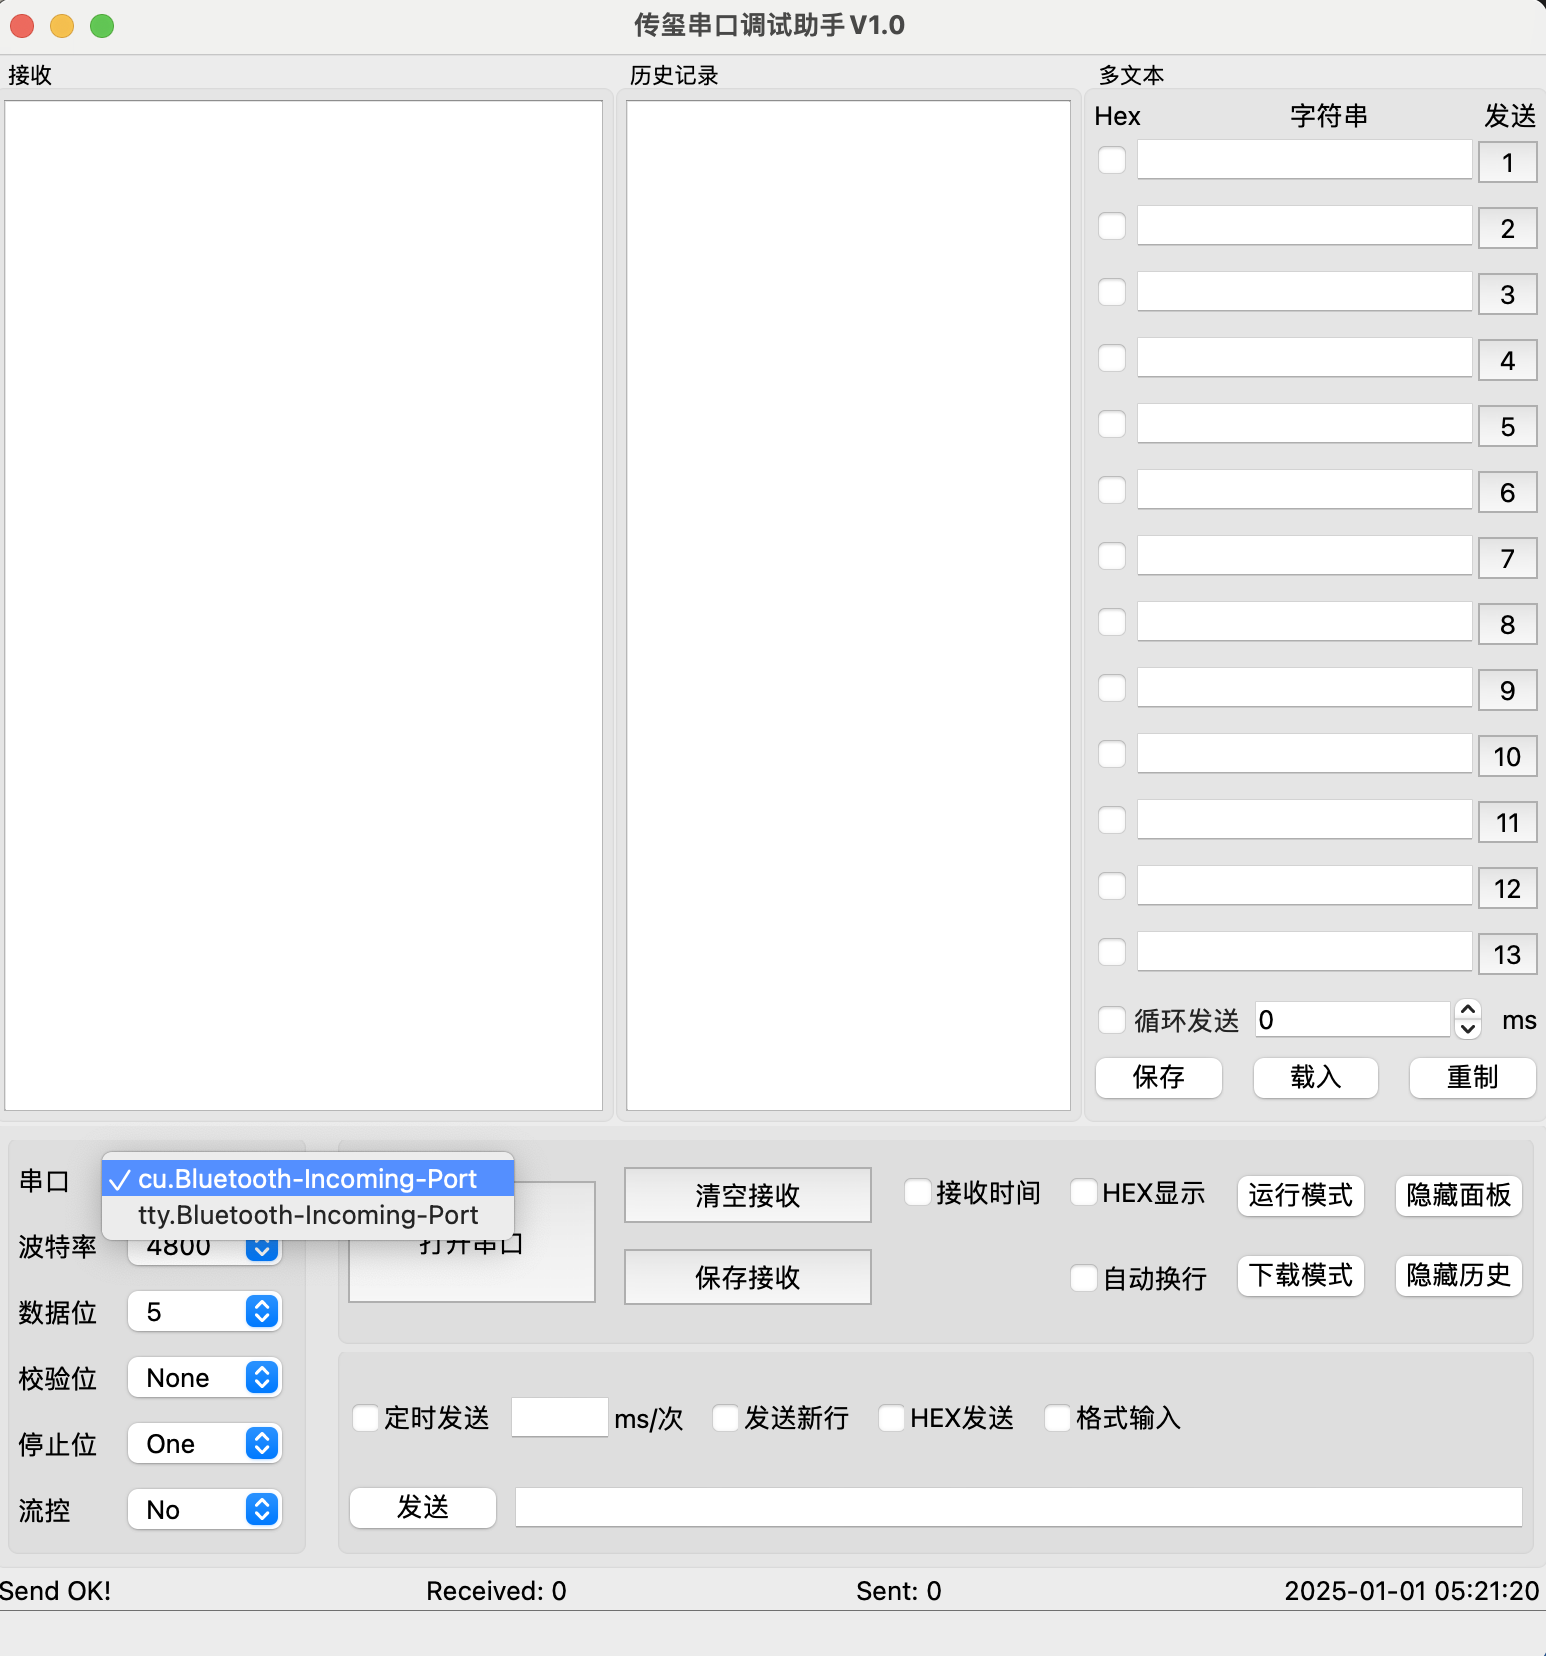This screenshot has width=1546, height=1656.
Task: Select tty.Bluetooth-Incoming-Port from the port list
Action: tap(308, 1215)
